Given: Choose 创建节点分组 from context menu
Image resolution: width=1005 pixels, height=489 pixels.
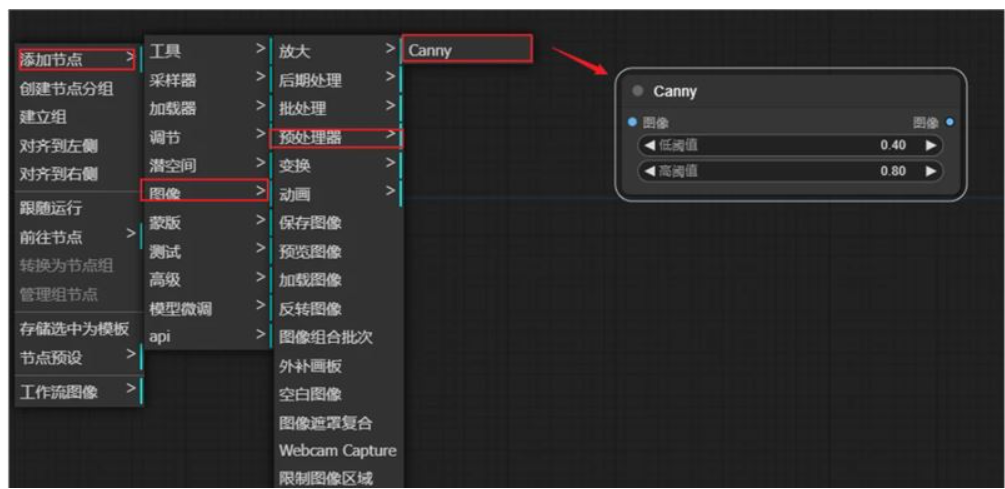Looking at the screenshot, I should tap(66, 89).
